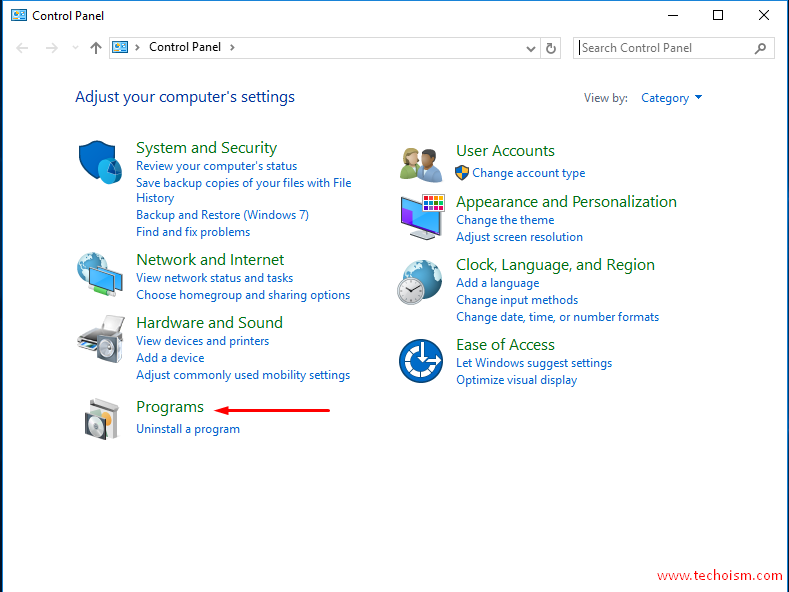Click the Ease of Access icon
This screenshot has width=789, height=592.
(421, 360)
